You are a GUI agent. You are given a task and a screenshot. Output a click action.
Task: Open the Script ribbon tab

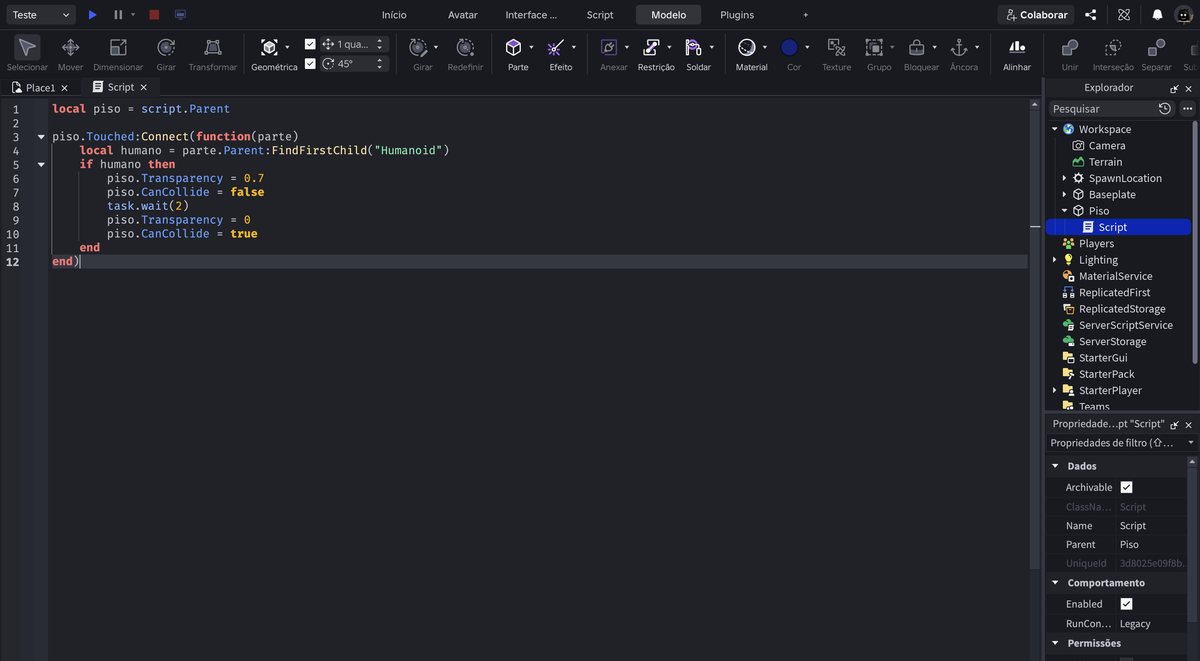coord(600,15)
